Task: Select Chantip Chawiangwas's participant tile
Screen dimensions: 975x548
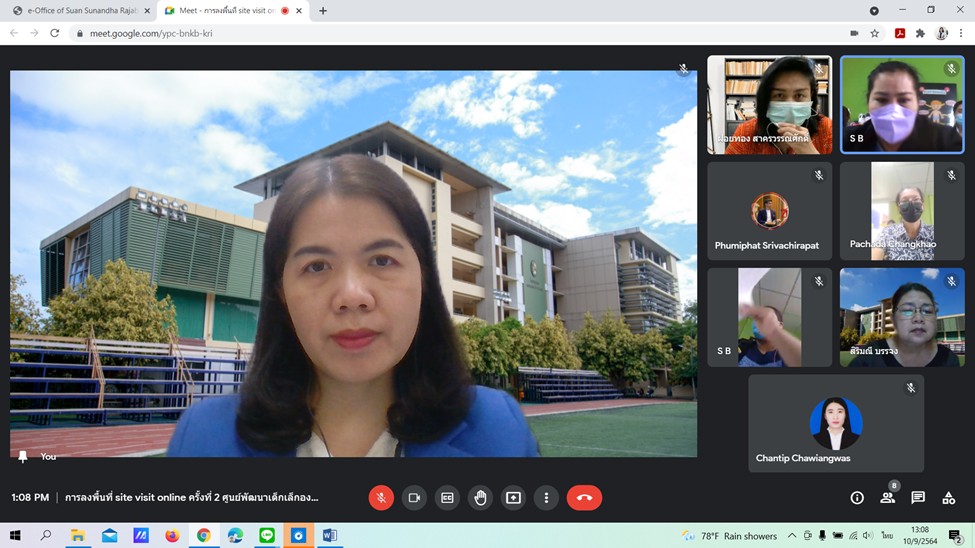Action: pos(836,423)
